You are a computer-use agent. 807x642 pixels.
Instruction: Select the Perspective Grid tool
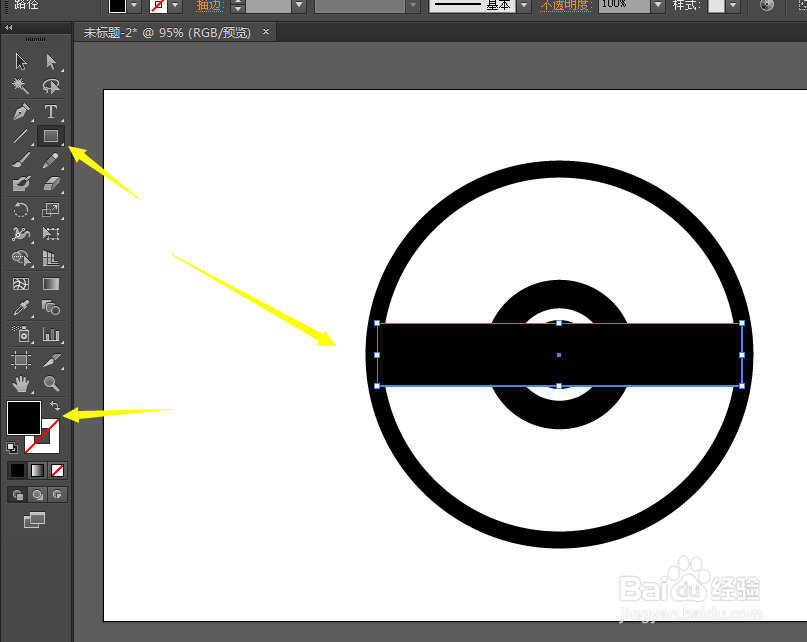51,258
